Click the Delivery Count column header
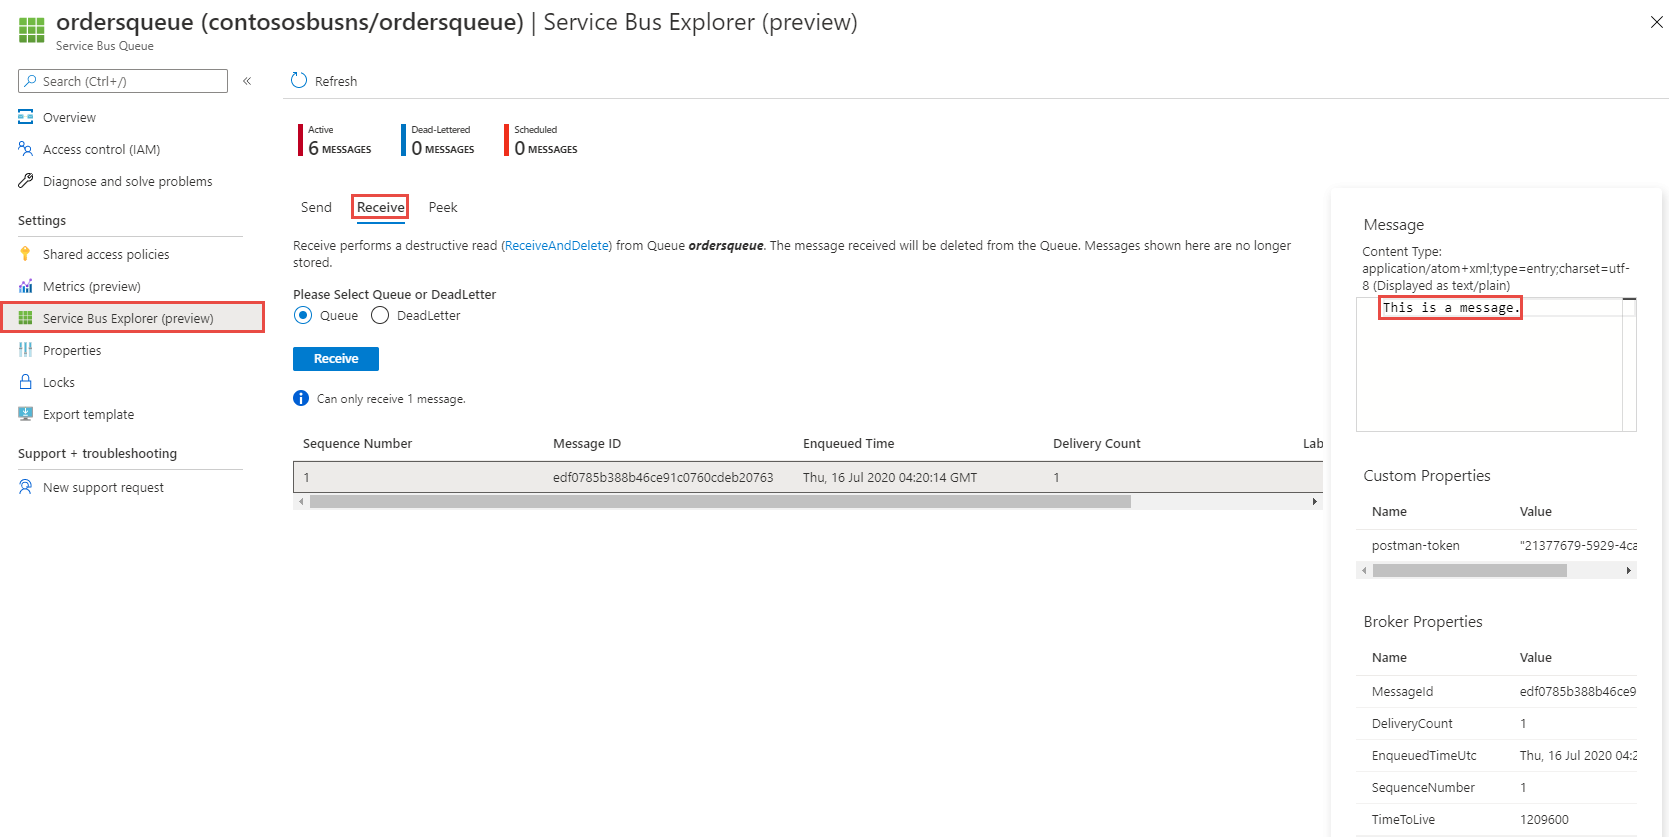This screenshot has width=1669, height=837. pyautogui.click(x=1097, y=444)
